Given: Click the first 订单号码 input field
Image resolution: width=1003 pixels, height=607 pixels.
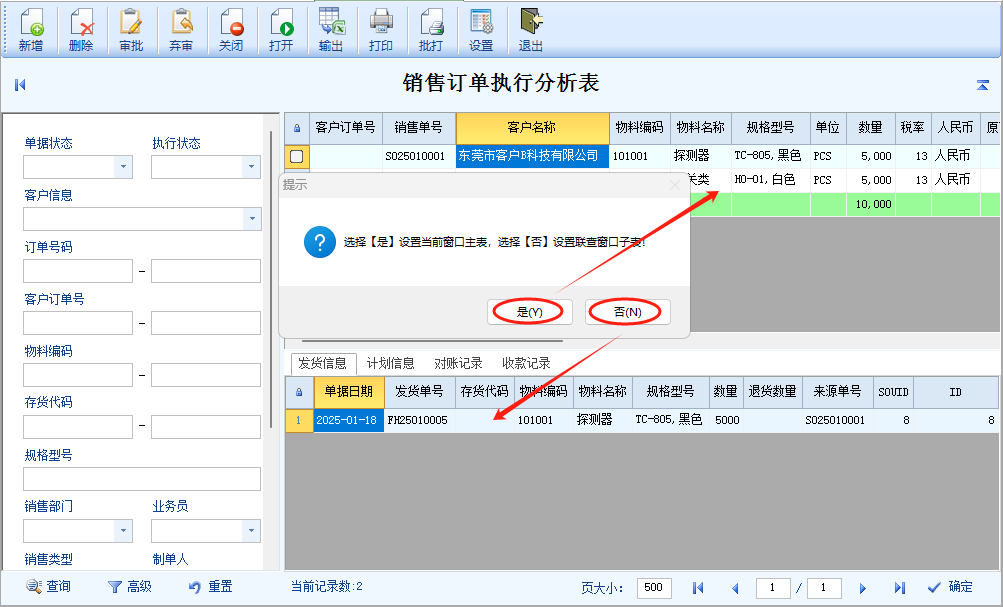Looking at the screenshot, I should coord(78,271).
